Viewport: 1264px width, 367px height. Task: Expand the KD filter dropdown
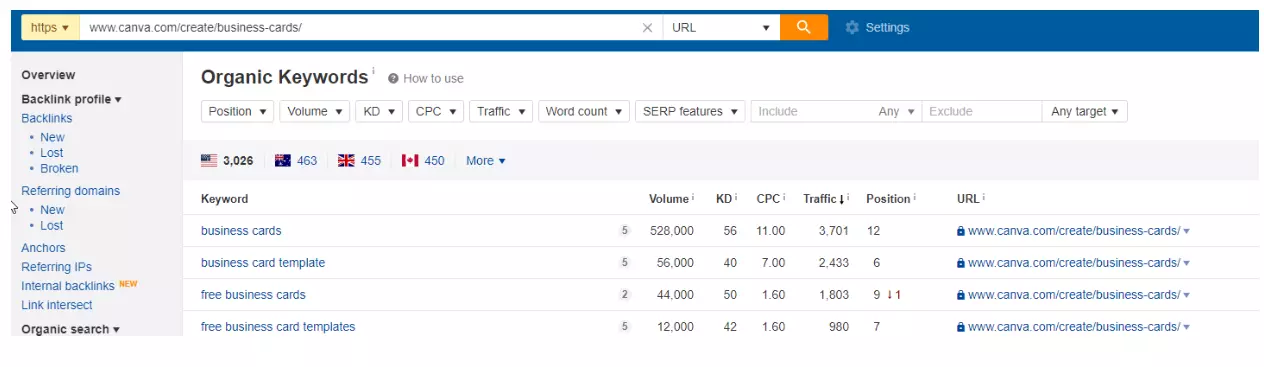click(x=379, y=112)
